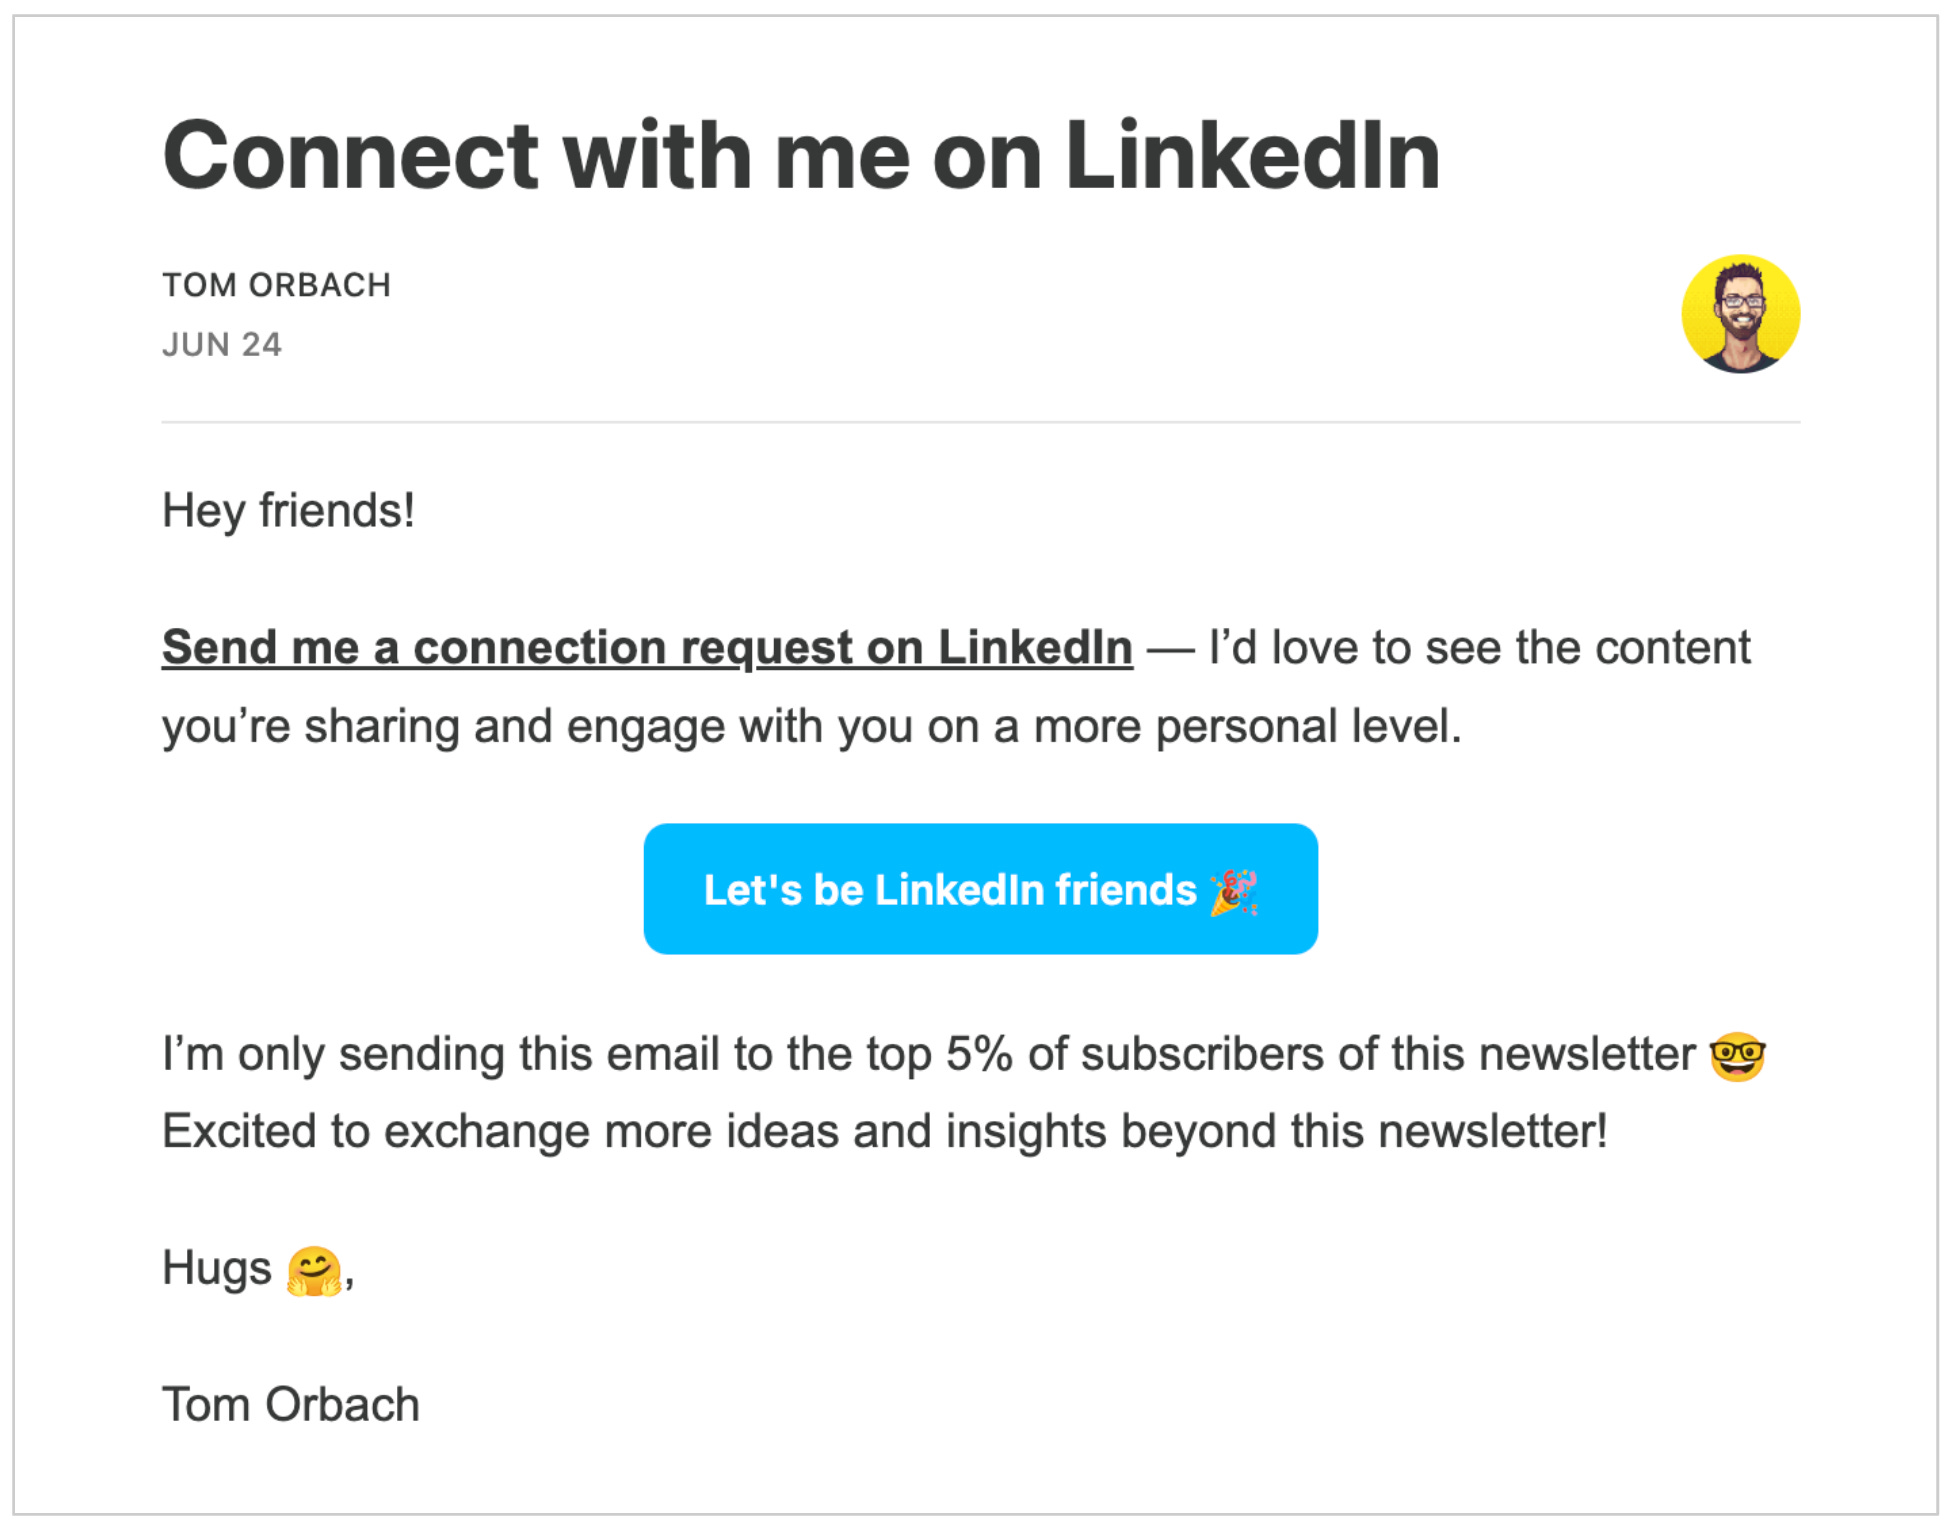
Task: Click the JUN 24 post date
Action: point(222,345)
